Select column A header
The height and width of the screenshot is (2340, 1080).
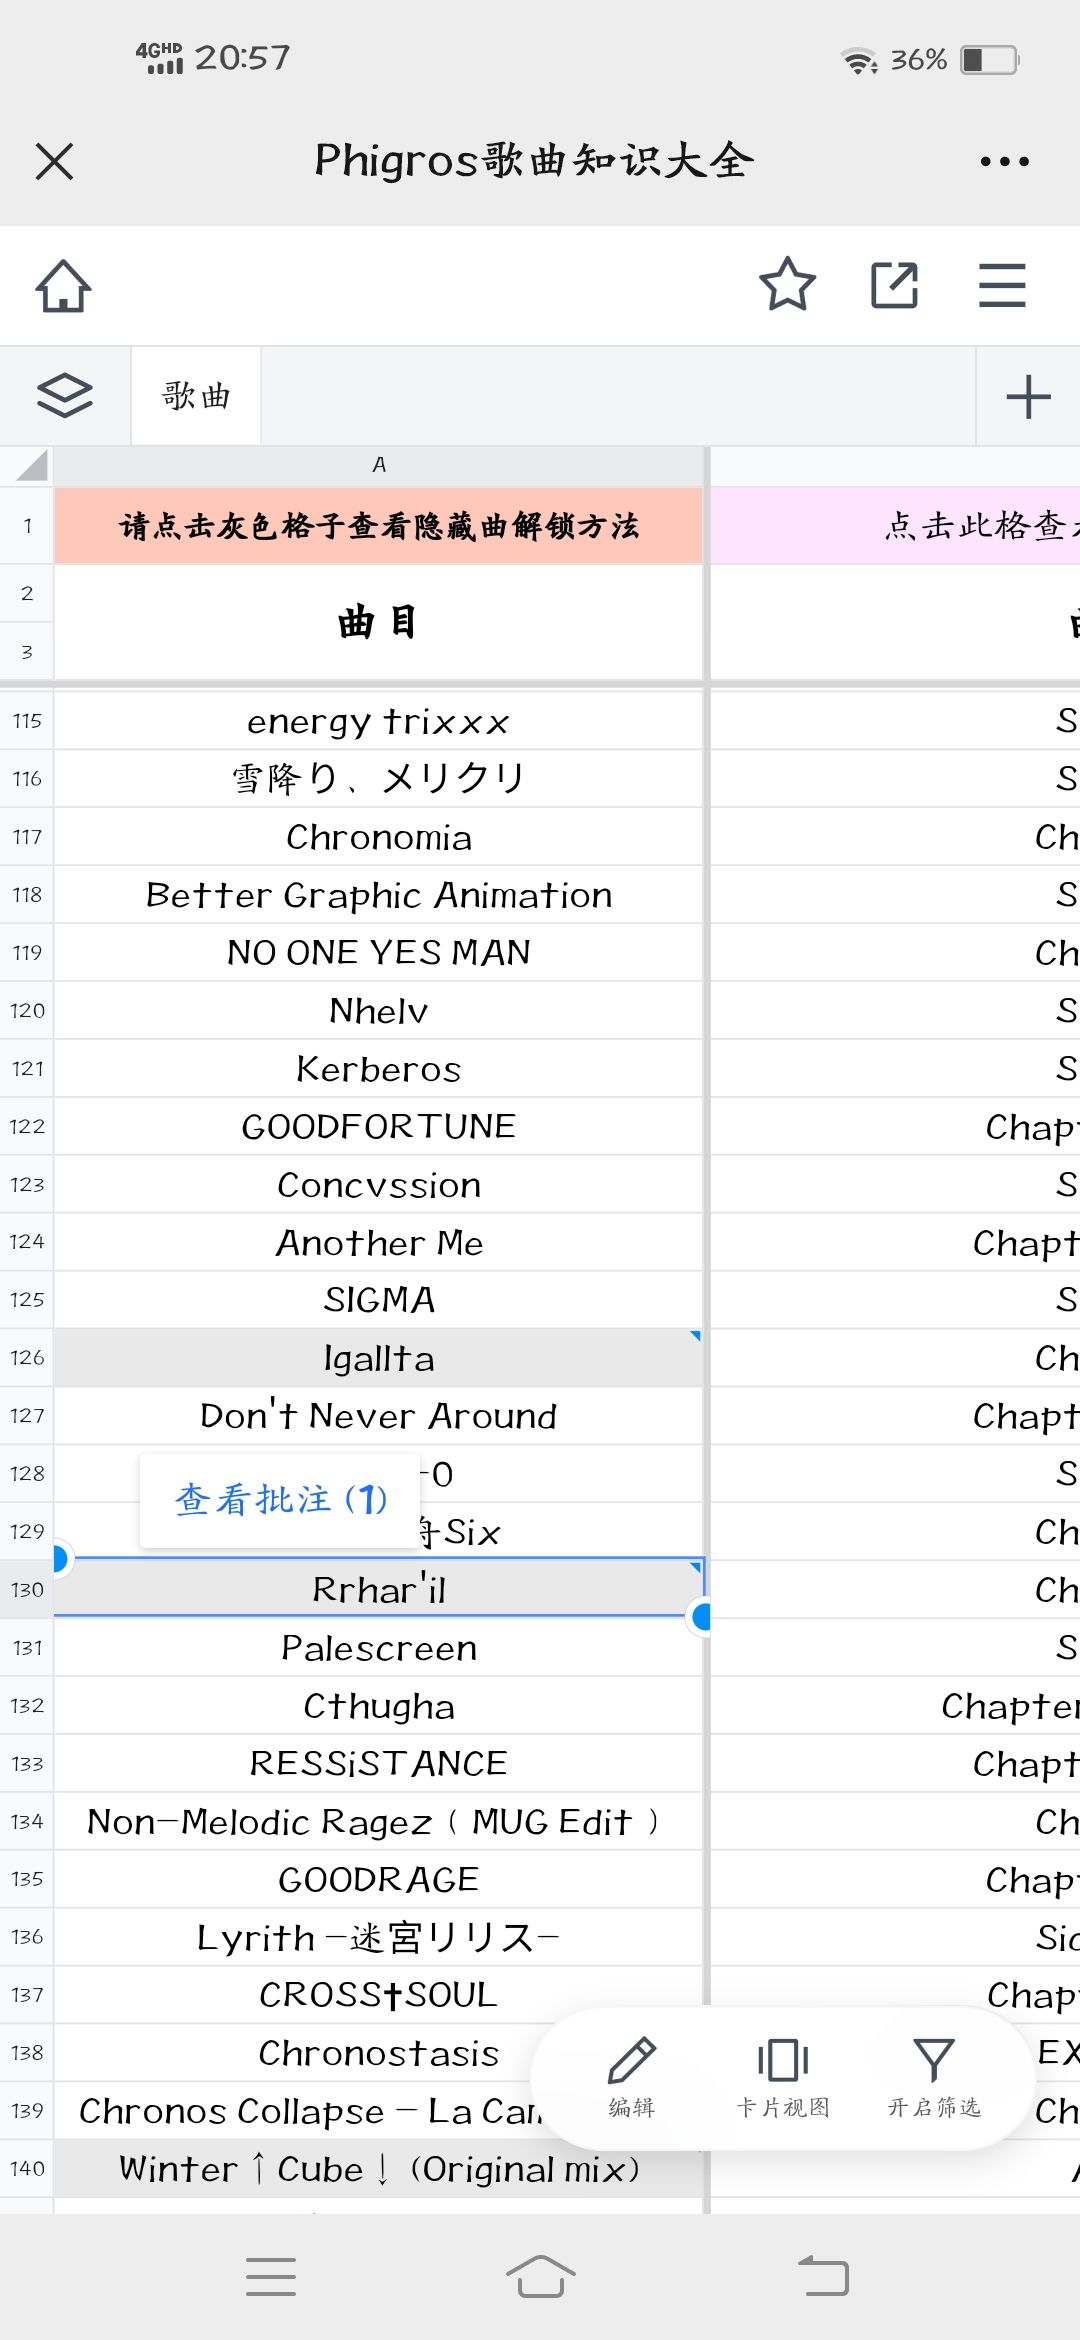379,465
